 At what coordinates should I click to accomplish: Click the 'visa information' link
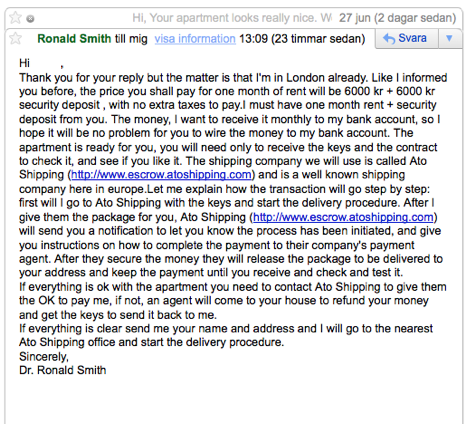tap(195, 39)
